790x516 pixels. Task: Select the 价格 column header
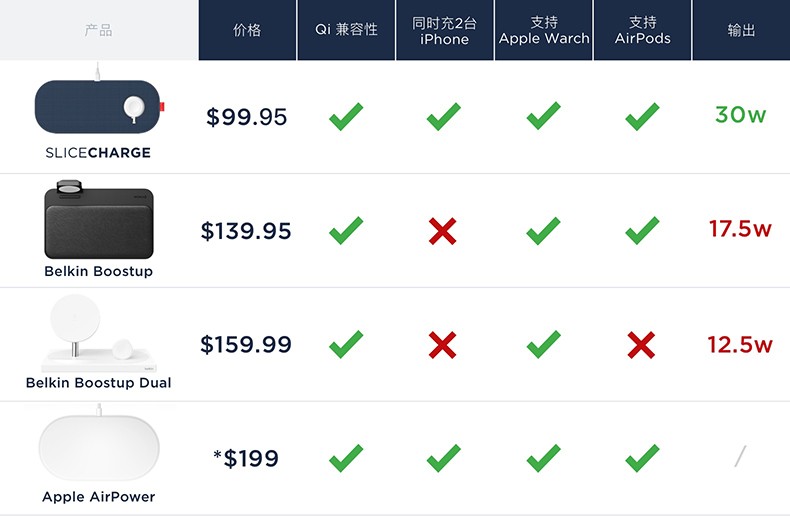(247, 30)
